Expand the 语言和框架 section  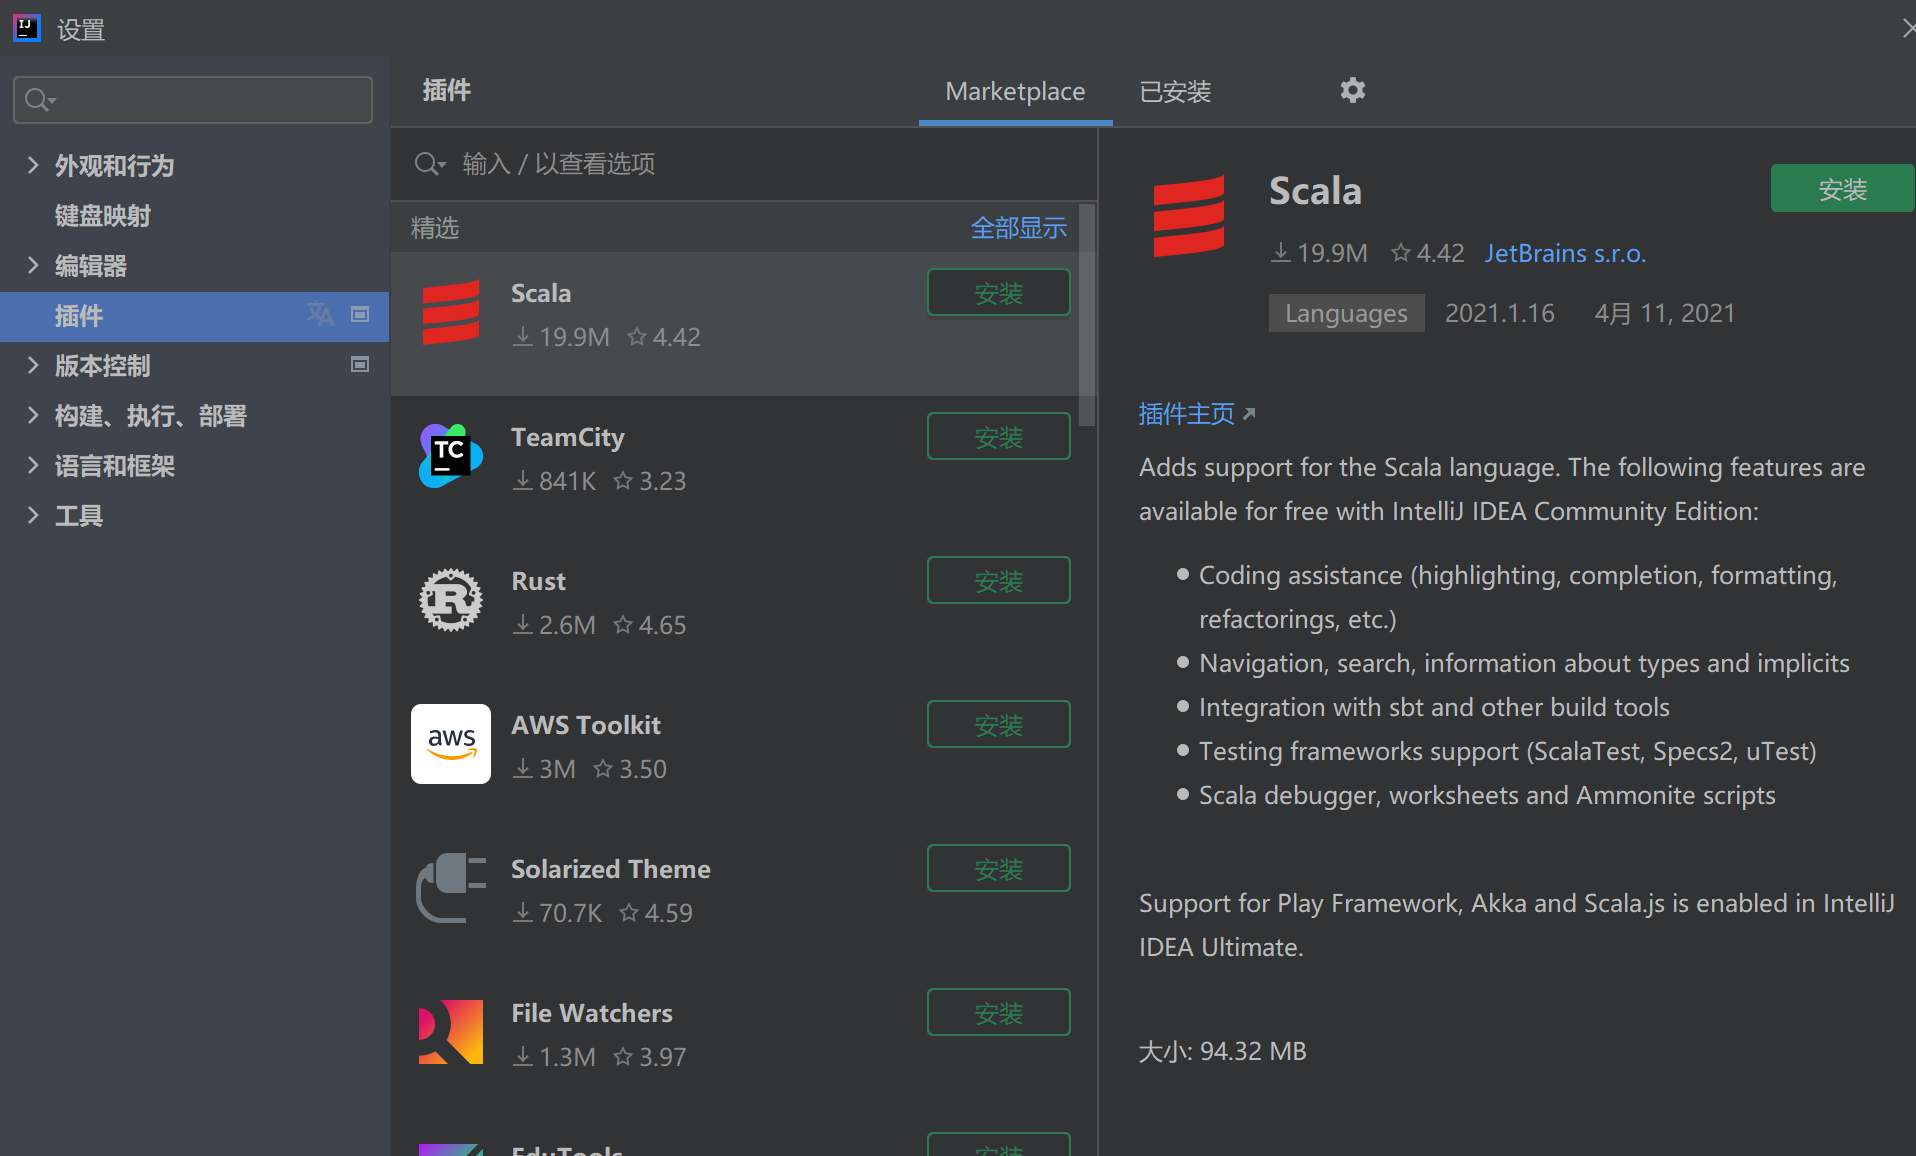click(x=33, y=465)
